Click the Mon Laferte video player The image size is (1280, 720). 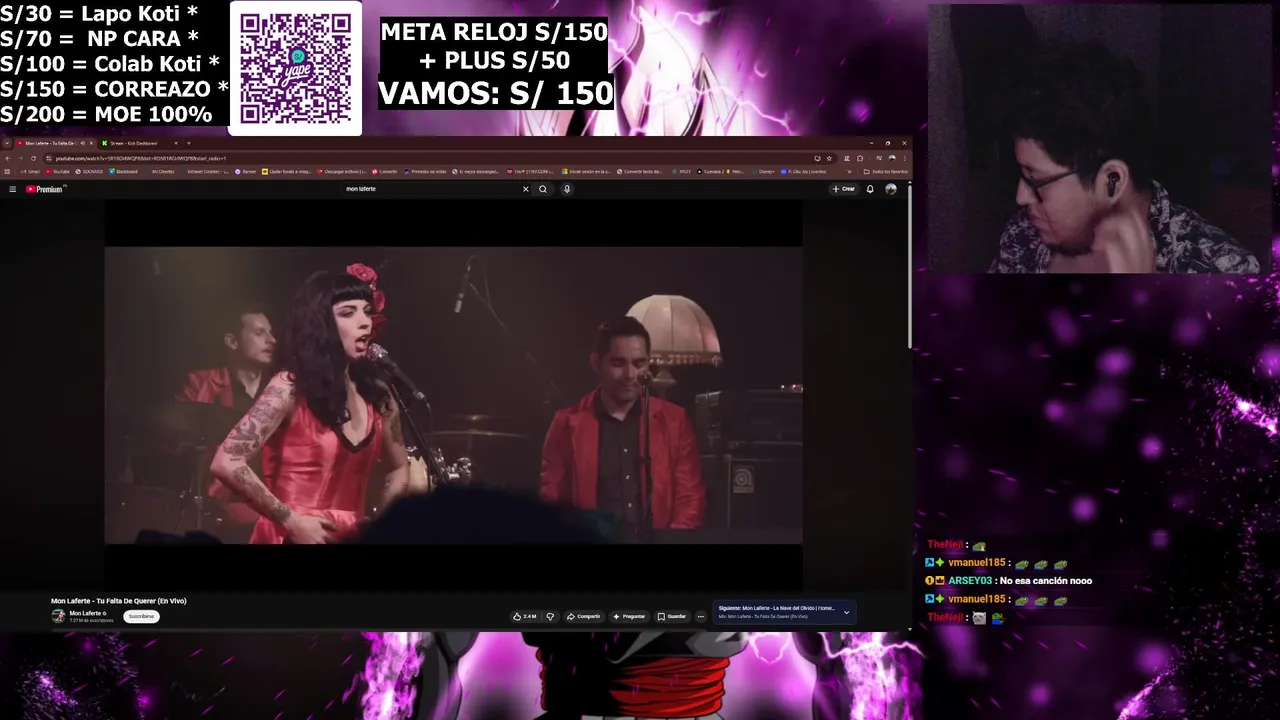tap(453, 395)
